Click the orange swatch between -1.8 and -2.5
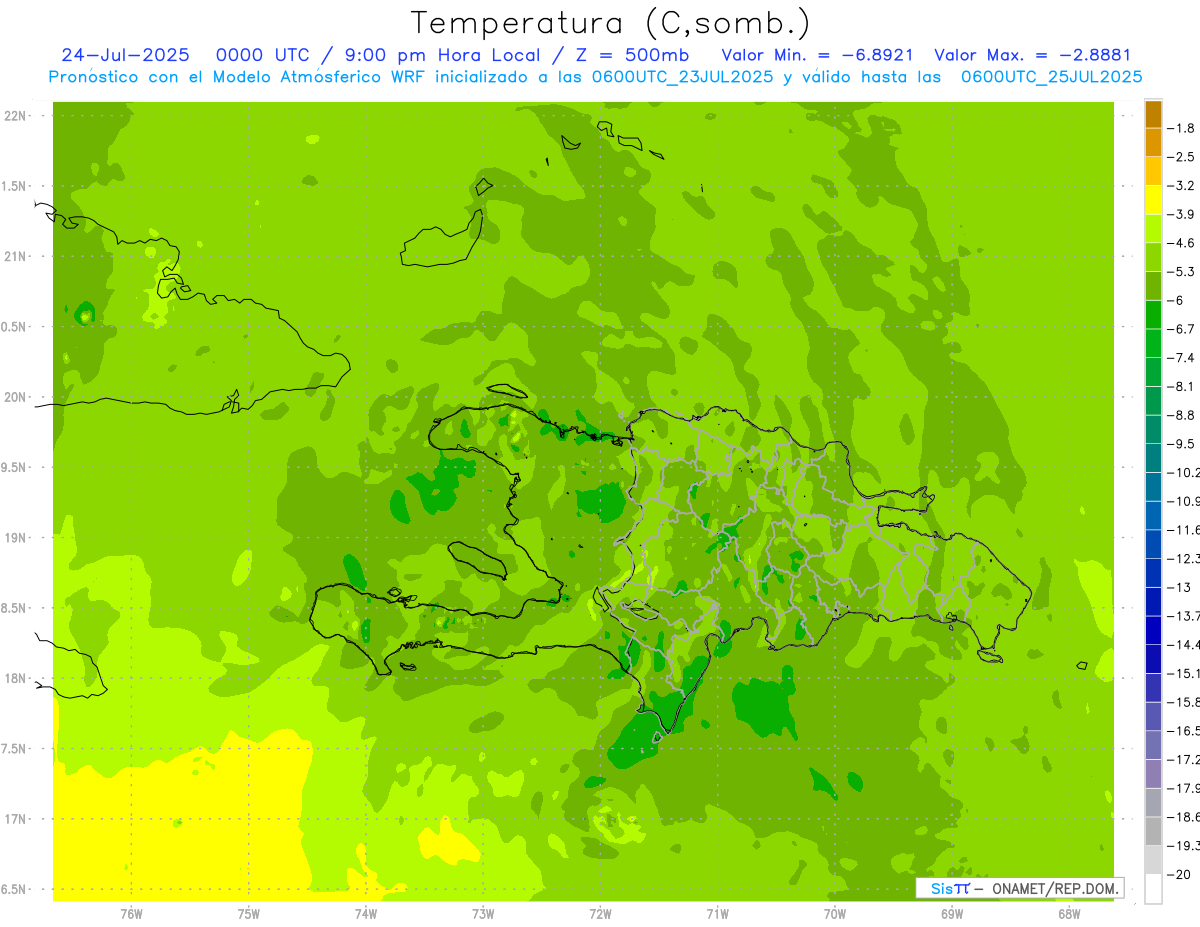Viewport: 1200px width, 927px height. [1153, 142]
